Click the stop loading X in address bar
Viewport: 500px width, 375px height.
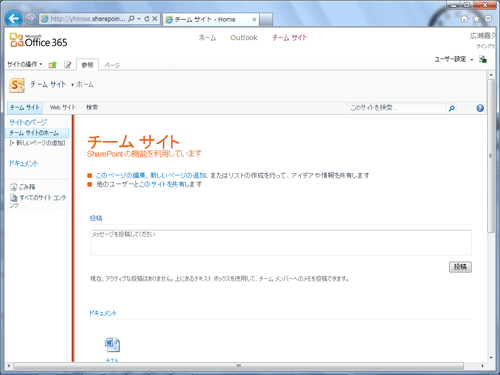point(155,19)
